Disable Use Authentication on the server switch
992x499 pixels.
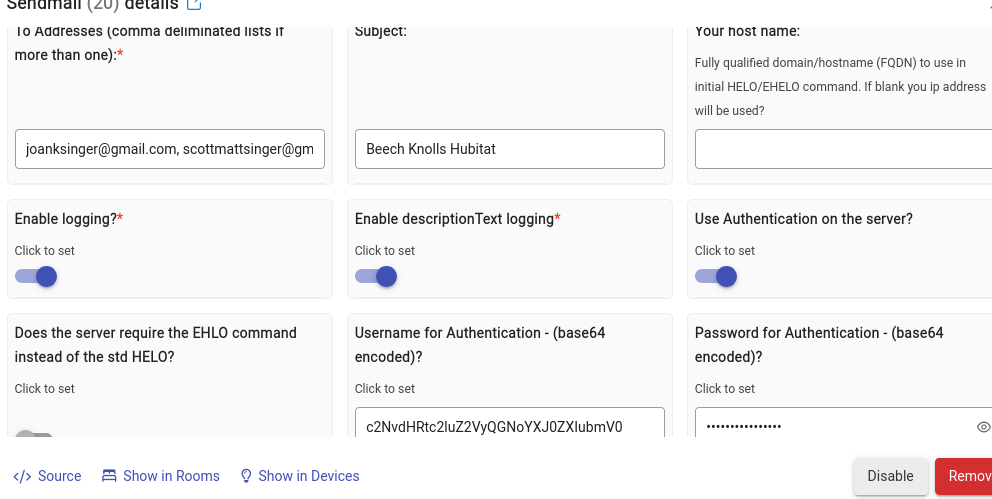(x=717, y=276)
